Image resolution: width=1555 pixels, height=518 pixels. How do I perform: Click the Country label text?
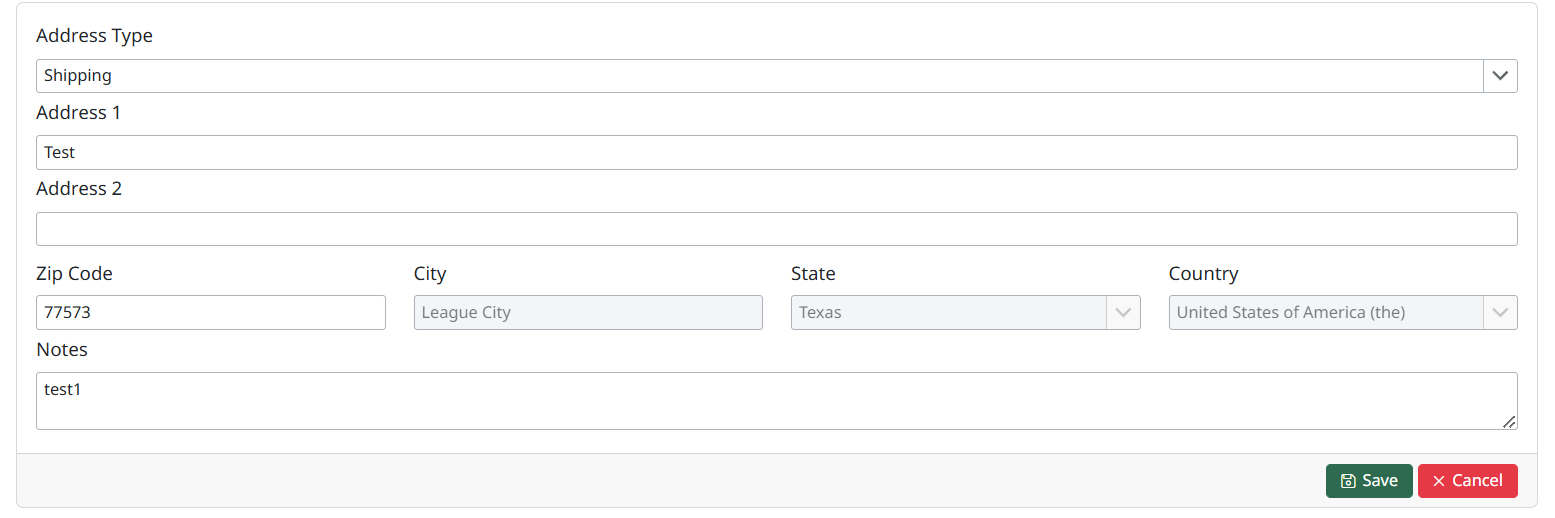pos(1203,274)
